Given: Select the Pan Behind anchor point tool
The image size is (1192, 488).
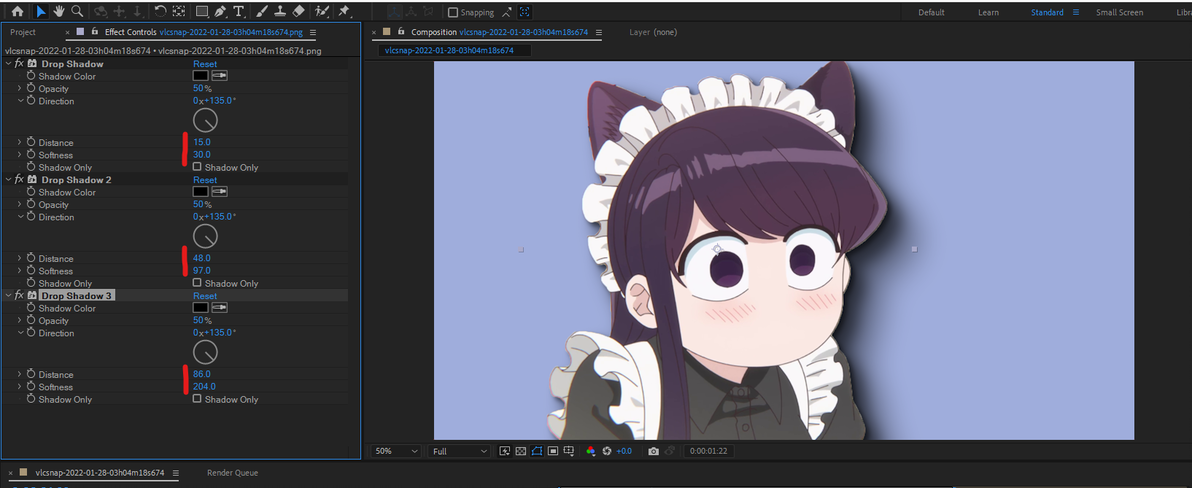Looking at the screenshot, I should coord(179,11).
